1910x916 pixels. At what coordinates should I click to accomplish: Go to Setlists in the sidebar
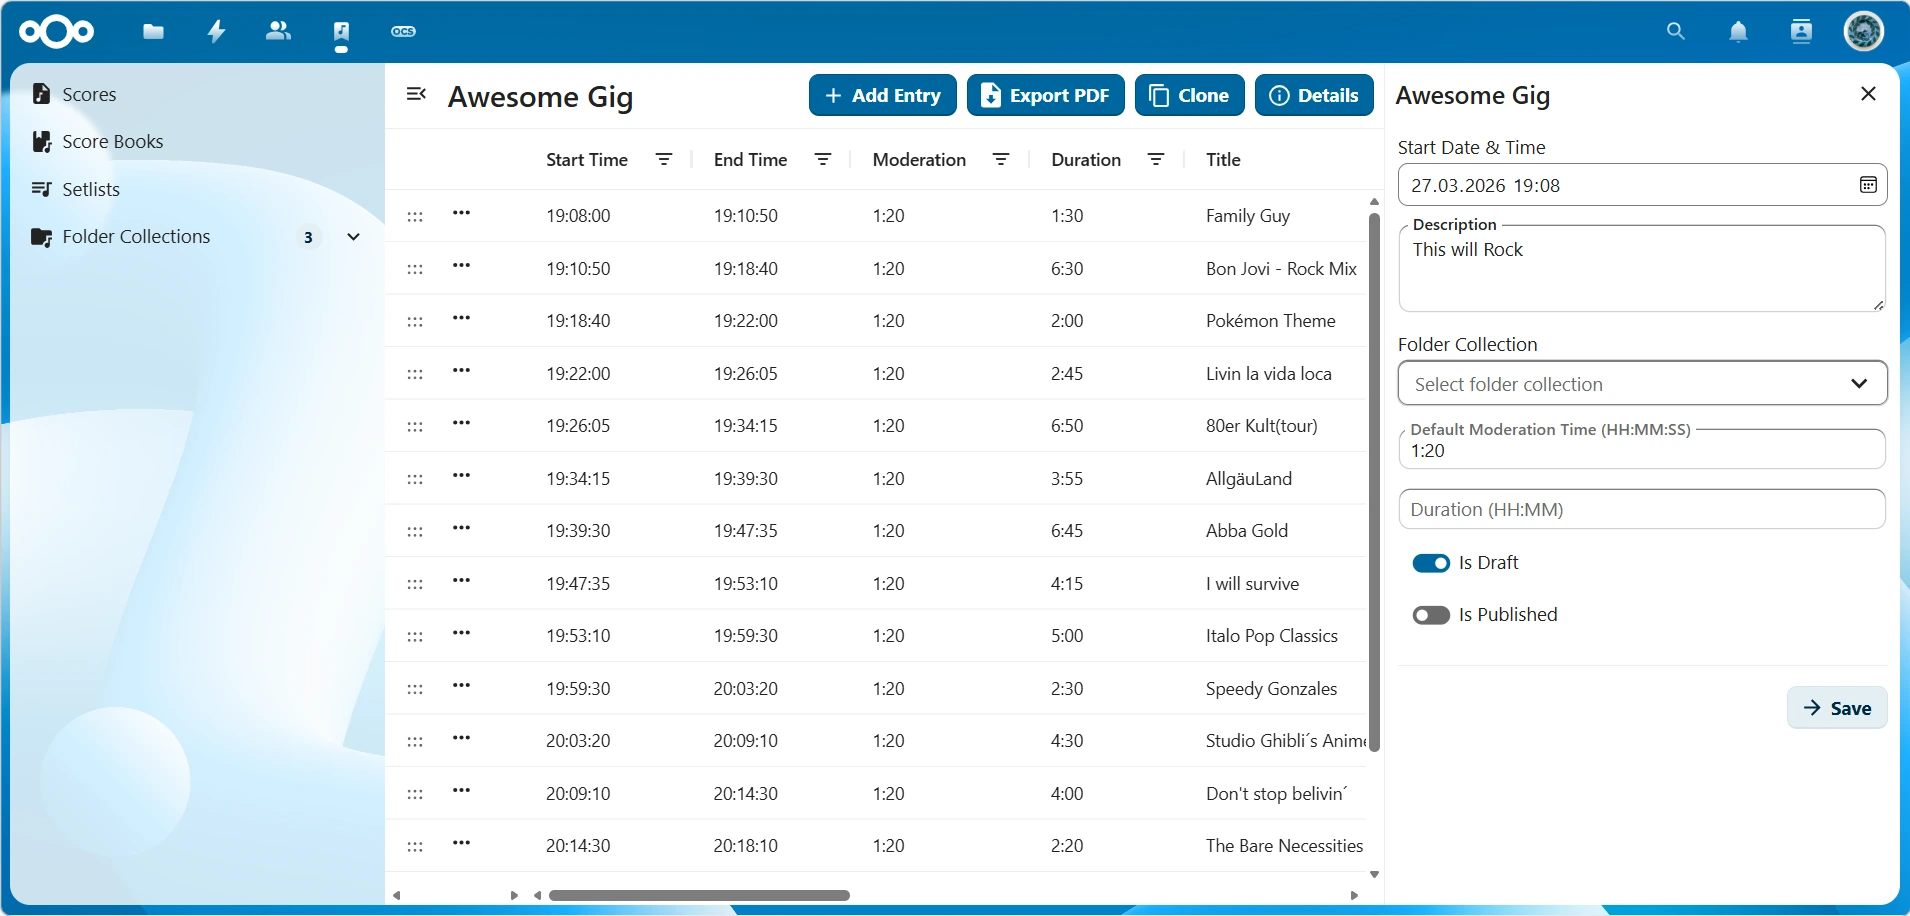point(91,189)
